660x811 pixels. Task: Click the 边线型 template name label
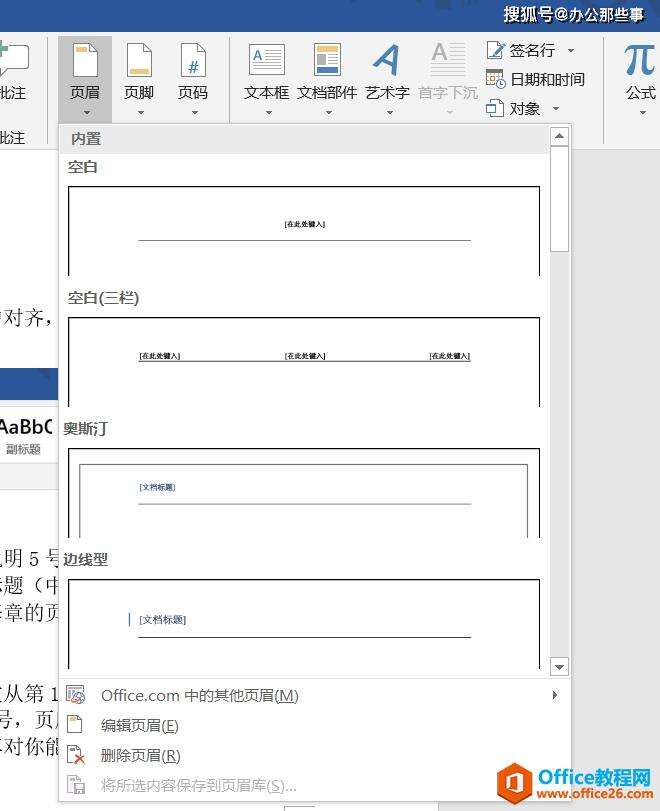[x=85, y=560]
